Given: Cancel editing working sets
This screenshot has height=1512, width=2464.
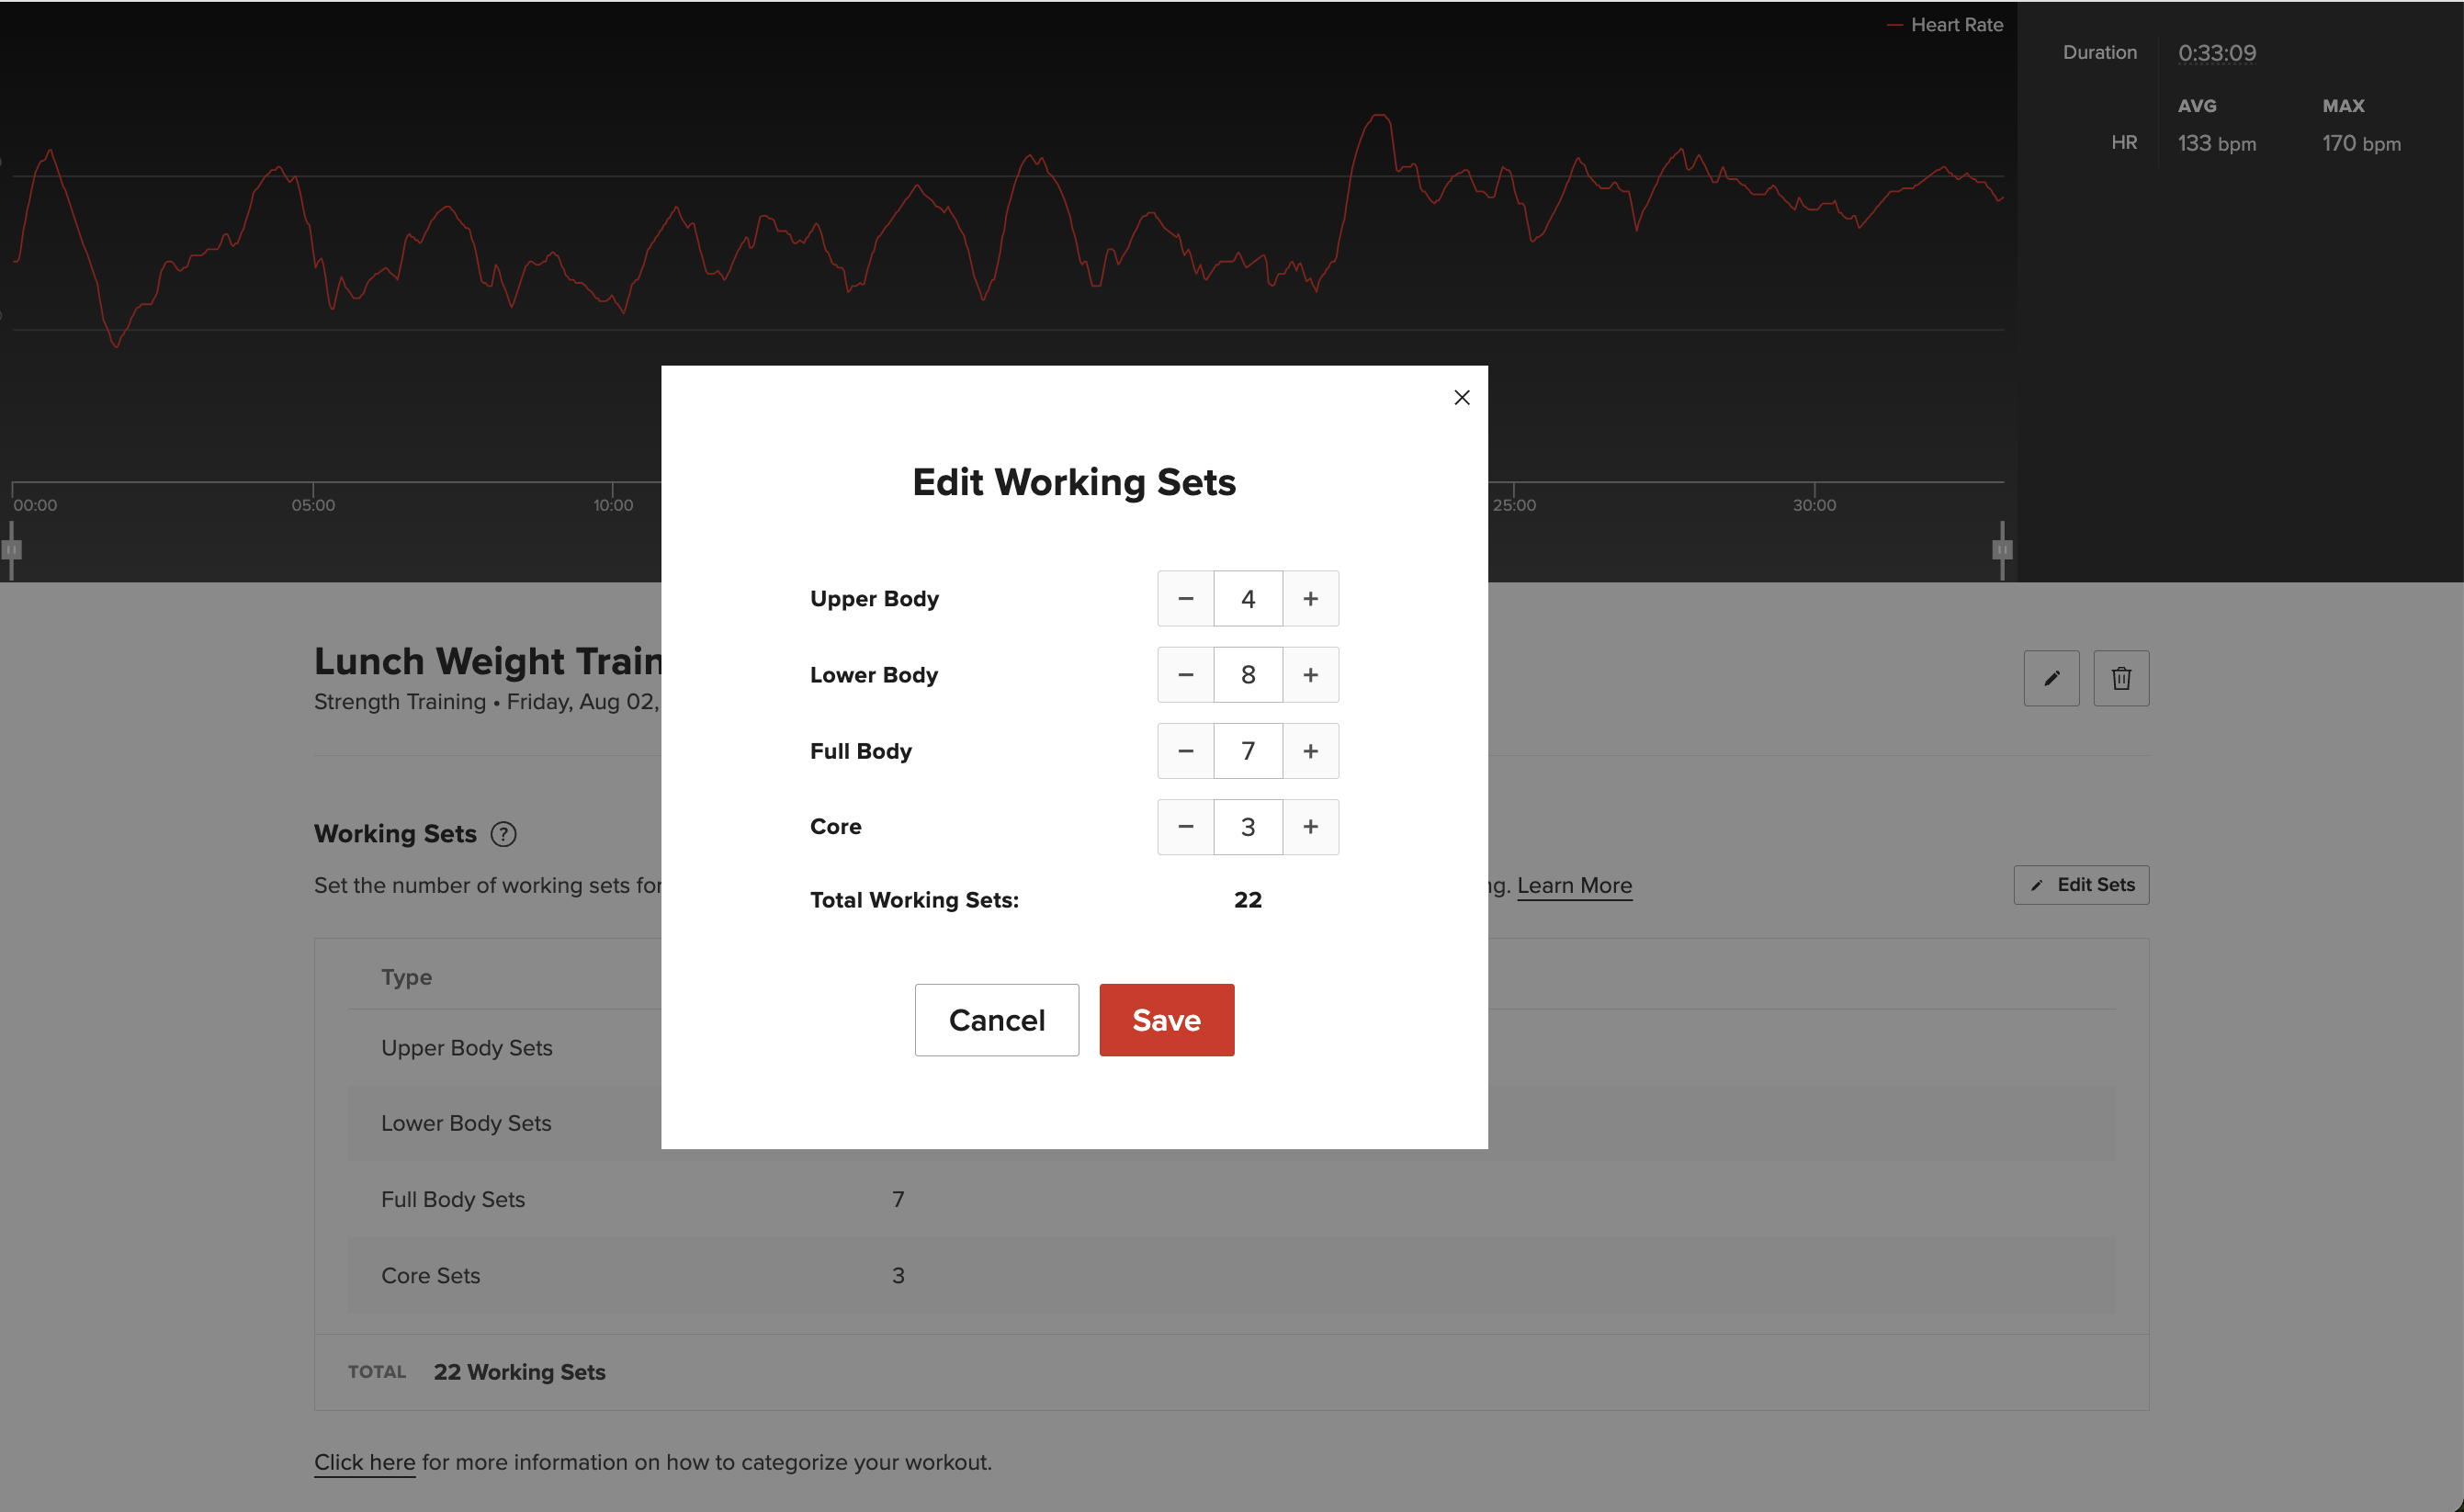Looking at the screenshot, I should point(996,1019).
